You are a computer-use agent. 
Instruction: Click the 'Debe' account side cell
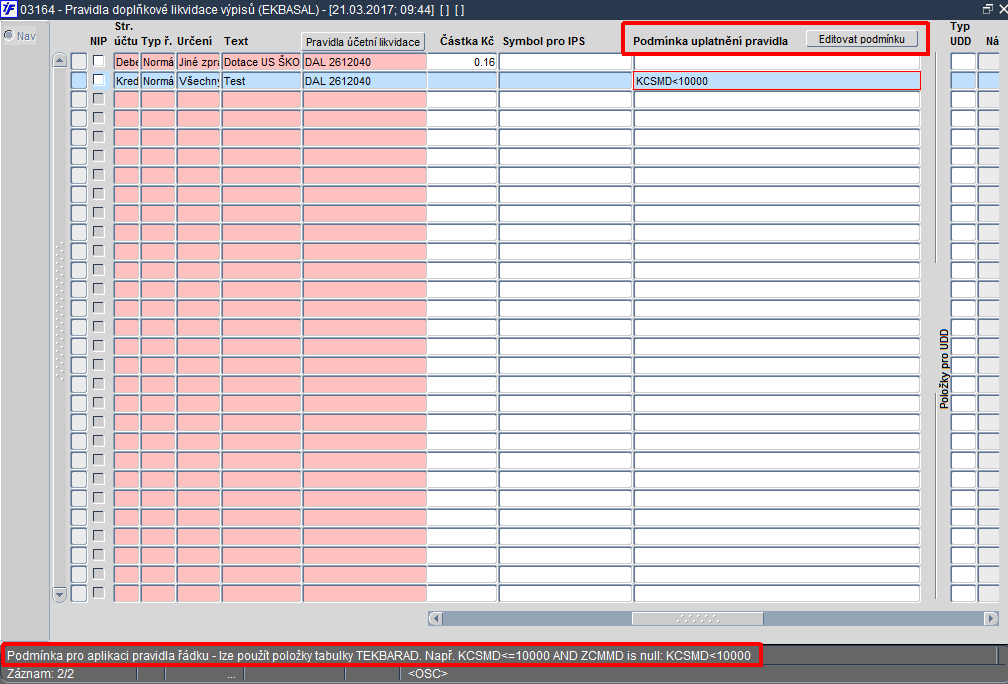pyautogui.click(x=127, y=62)
